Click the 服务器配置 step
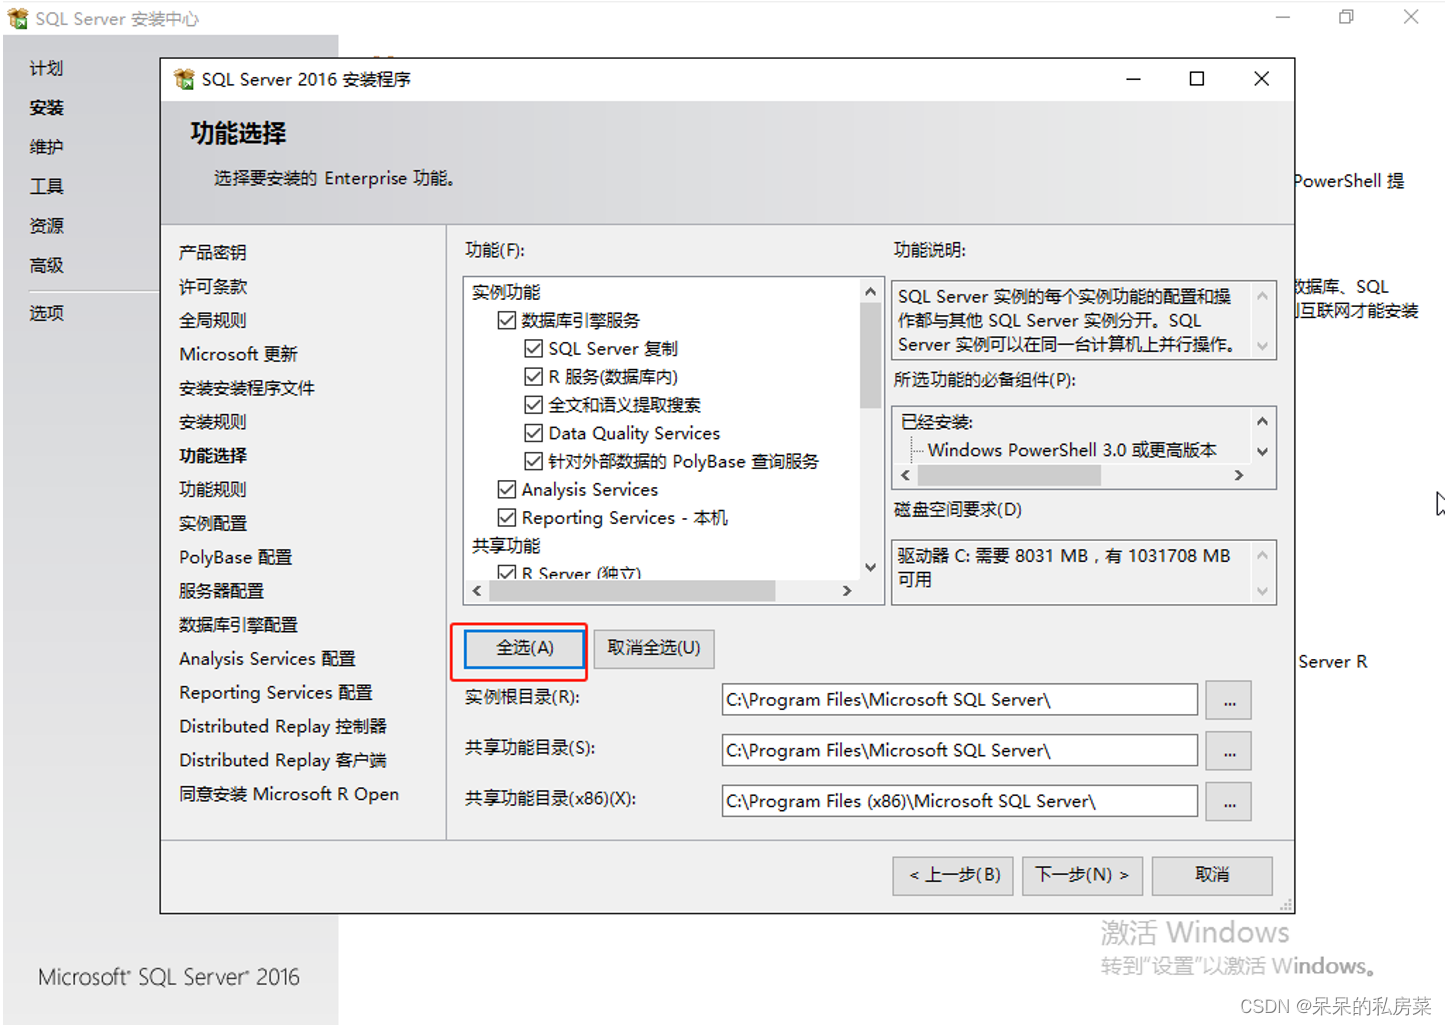The width and height of the screenshot is (1447, 1025). (x=222, y=592)
